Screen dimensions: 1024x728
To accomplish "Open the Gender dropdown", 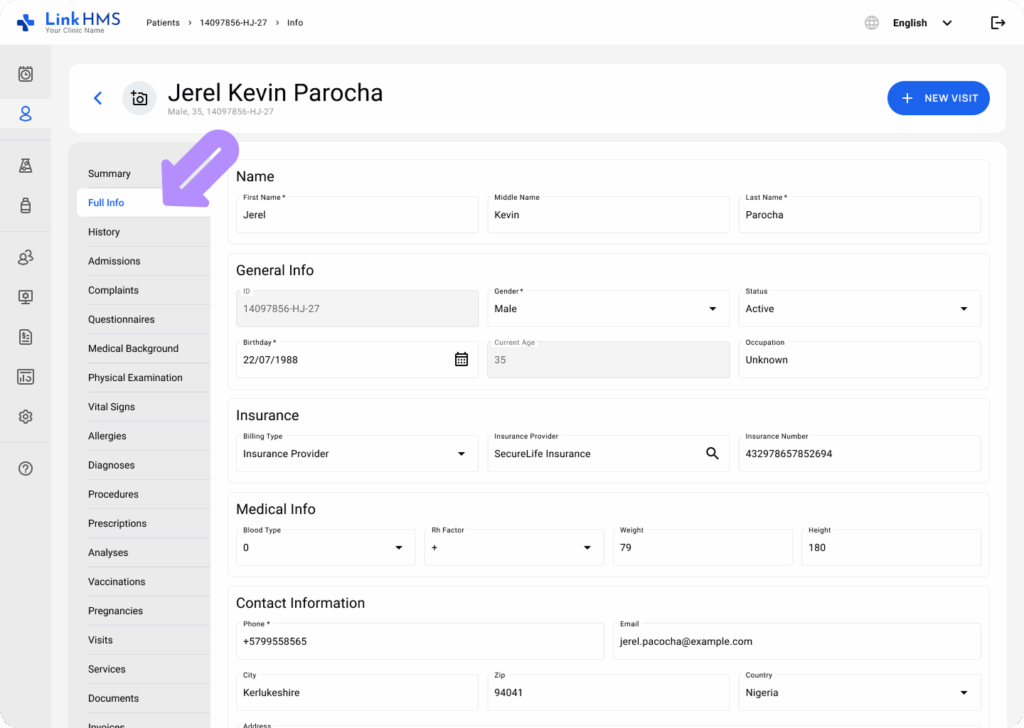I will pyautogui.click(x=608, y=309).
